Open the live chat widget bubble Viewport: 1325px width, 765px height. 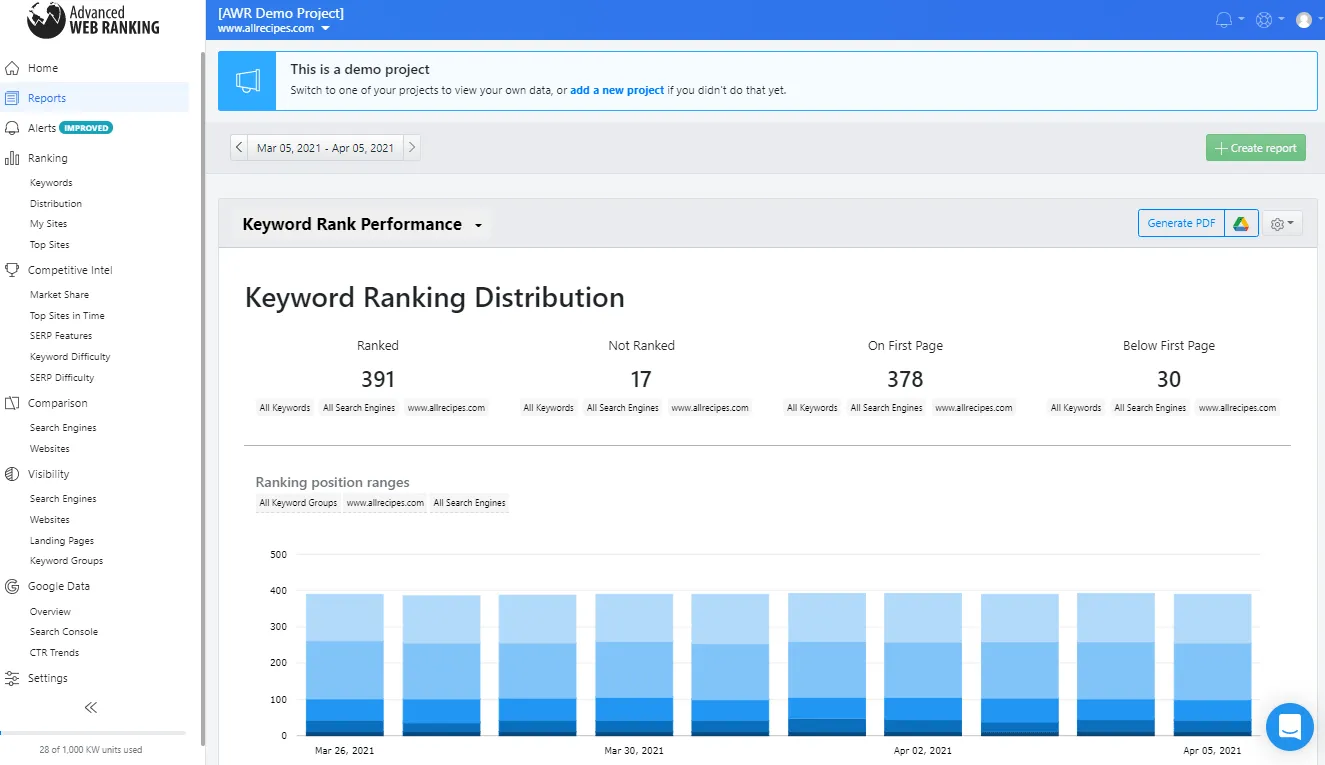[1289, 726]
